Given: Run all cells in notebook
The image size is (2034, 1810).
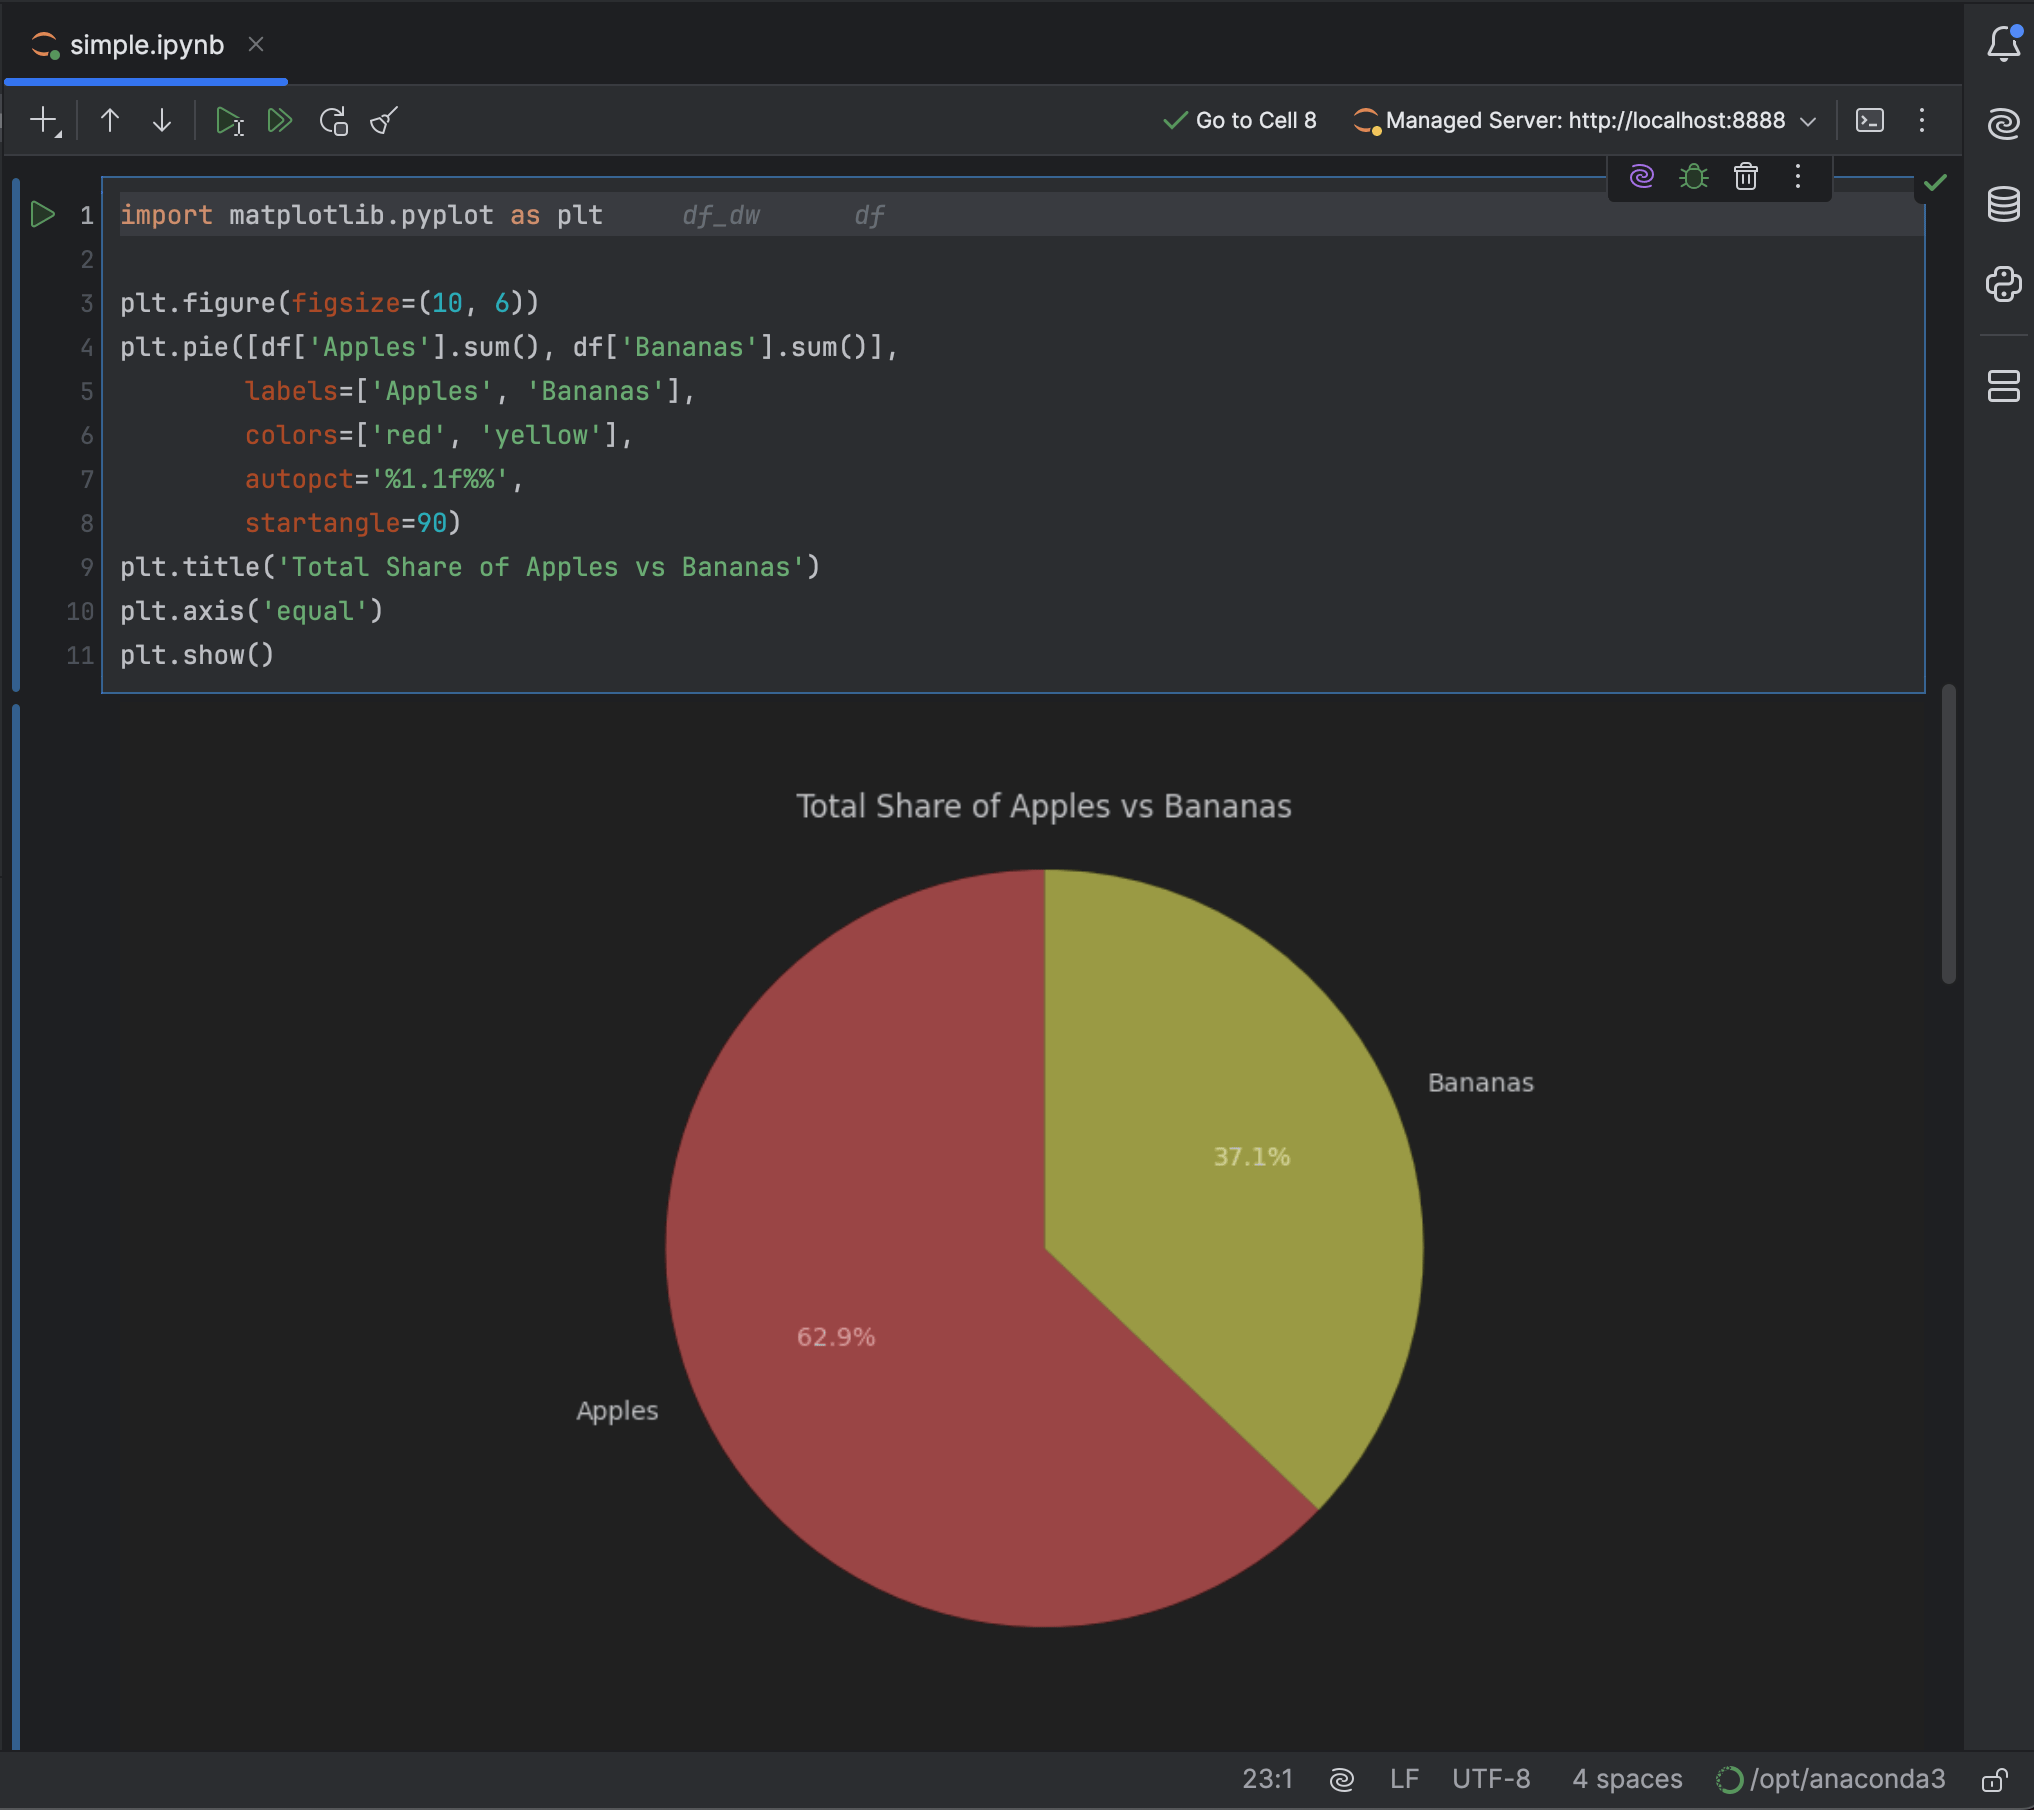Looking at the screenshot, I should point(280,121).
